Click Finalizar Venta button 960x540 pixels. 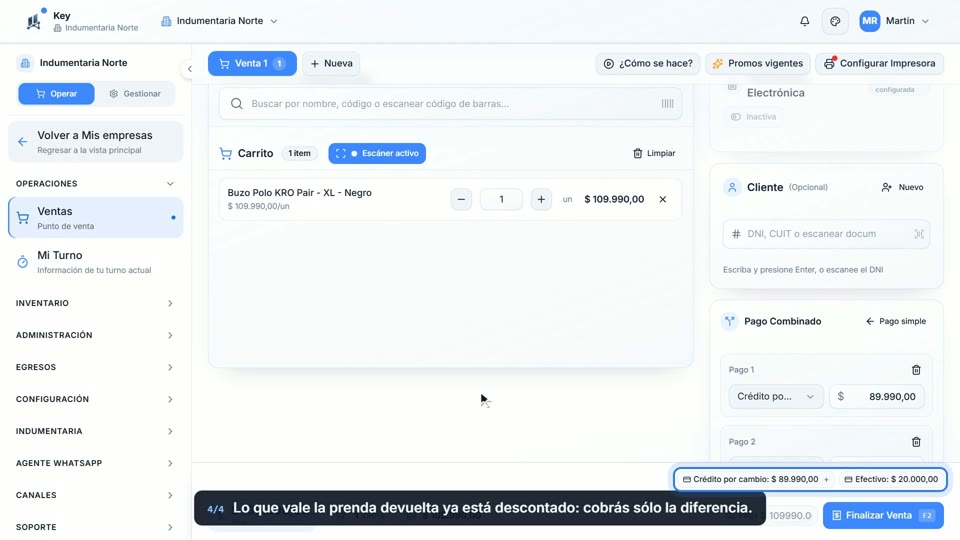(883, 516)
